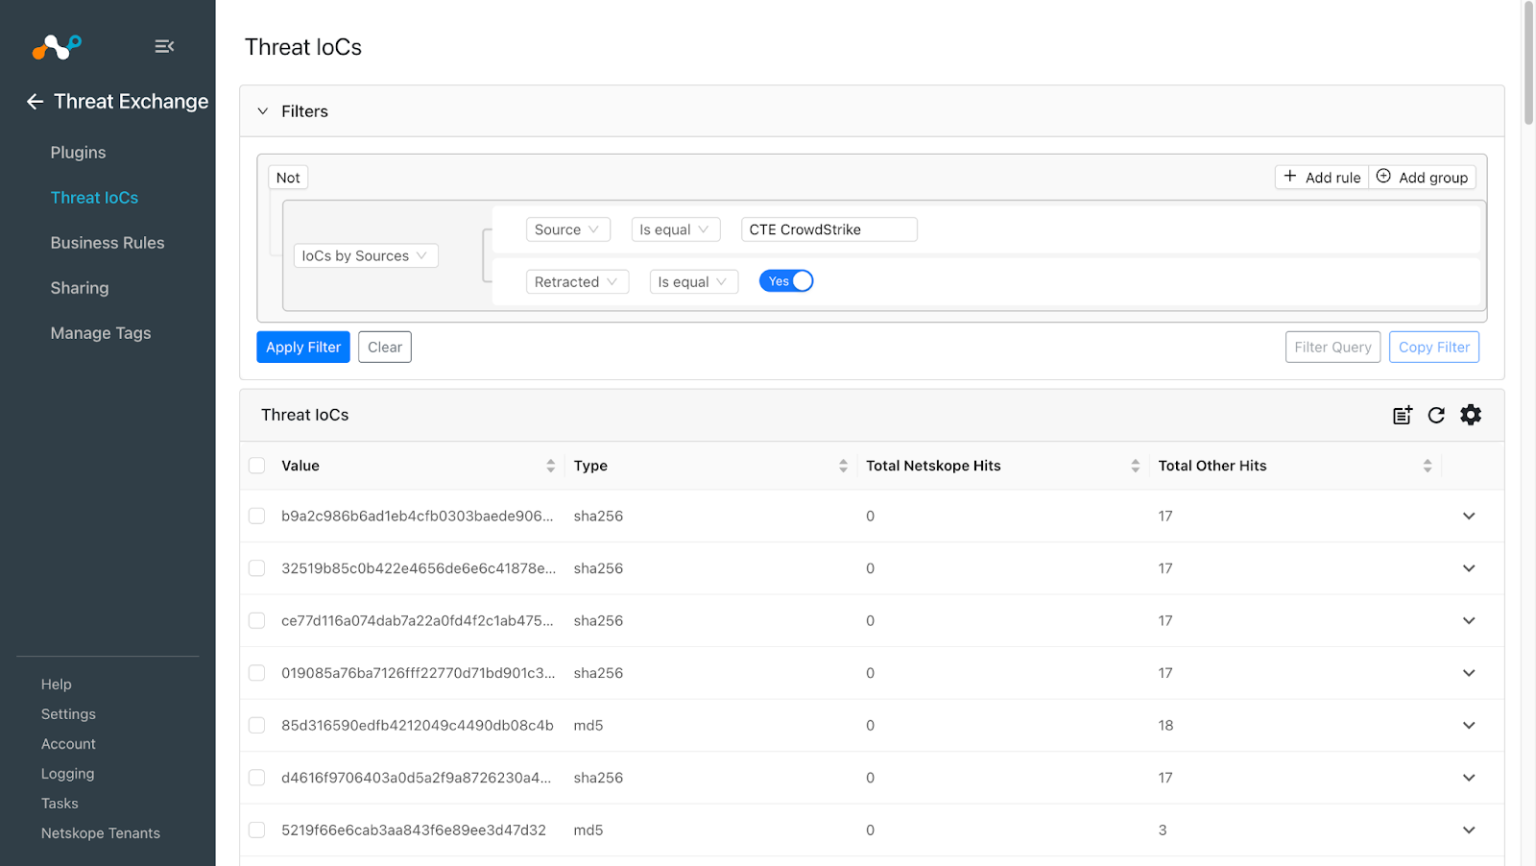
Task: Sort by Total Netskope Hits column
Action: click(x=1135, y=465)
